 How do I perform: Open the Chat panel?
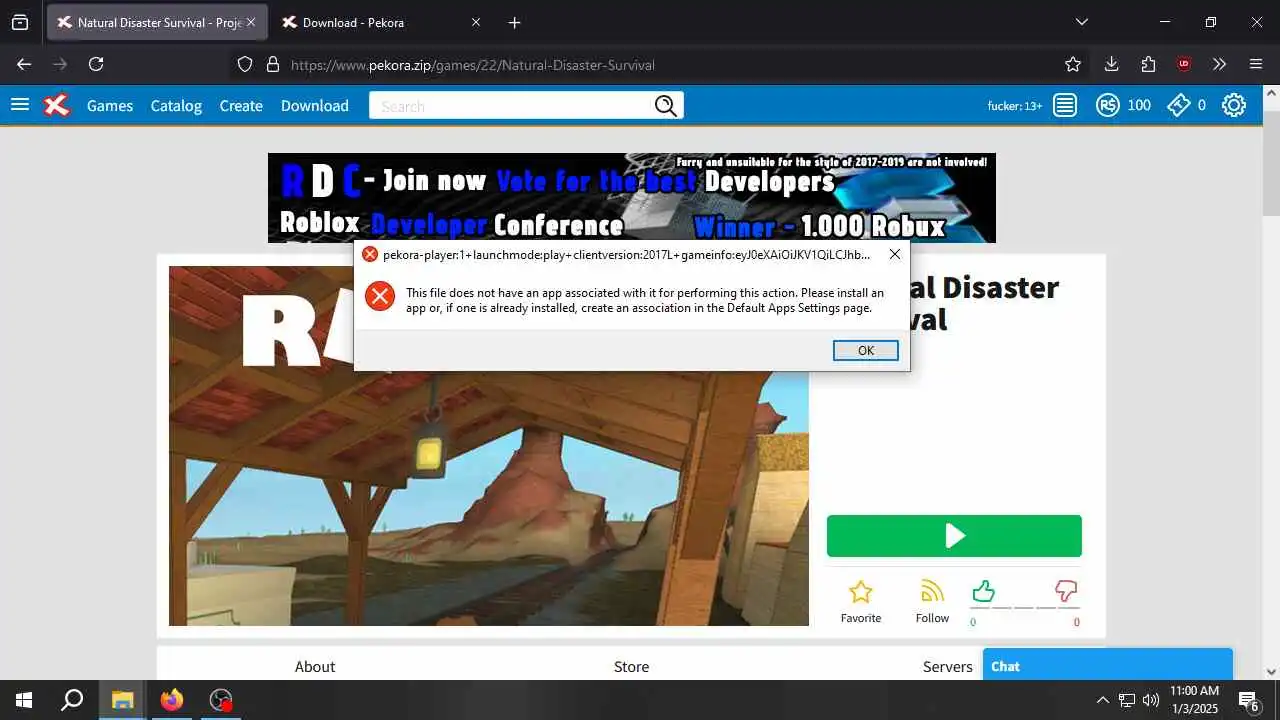click(x=1107, y=665)
